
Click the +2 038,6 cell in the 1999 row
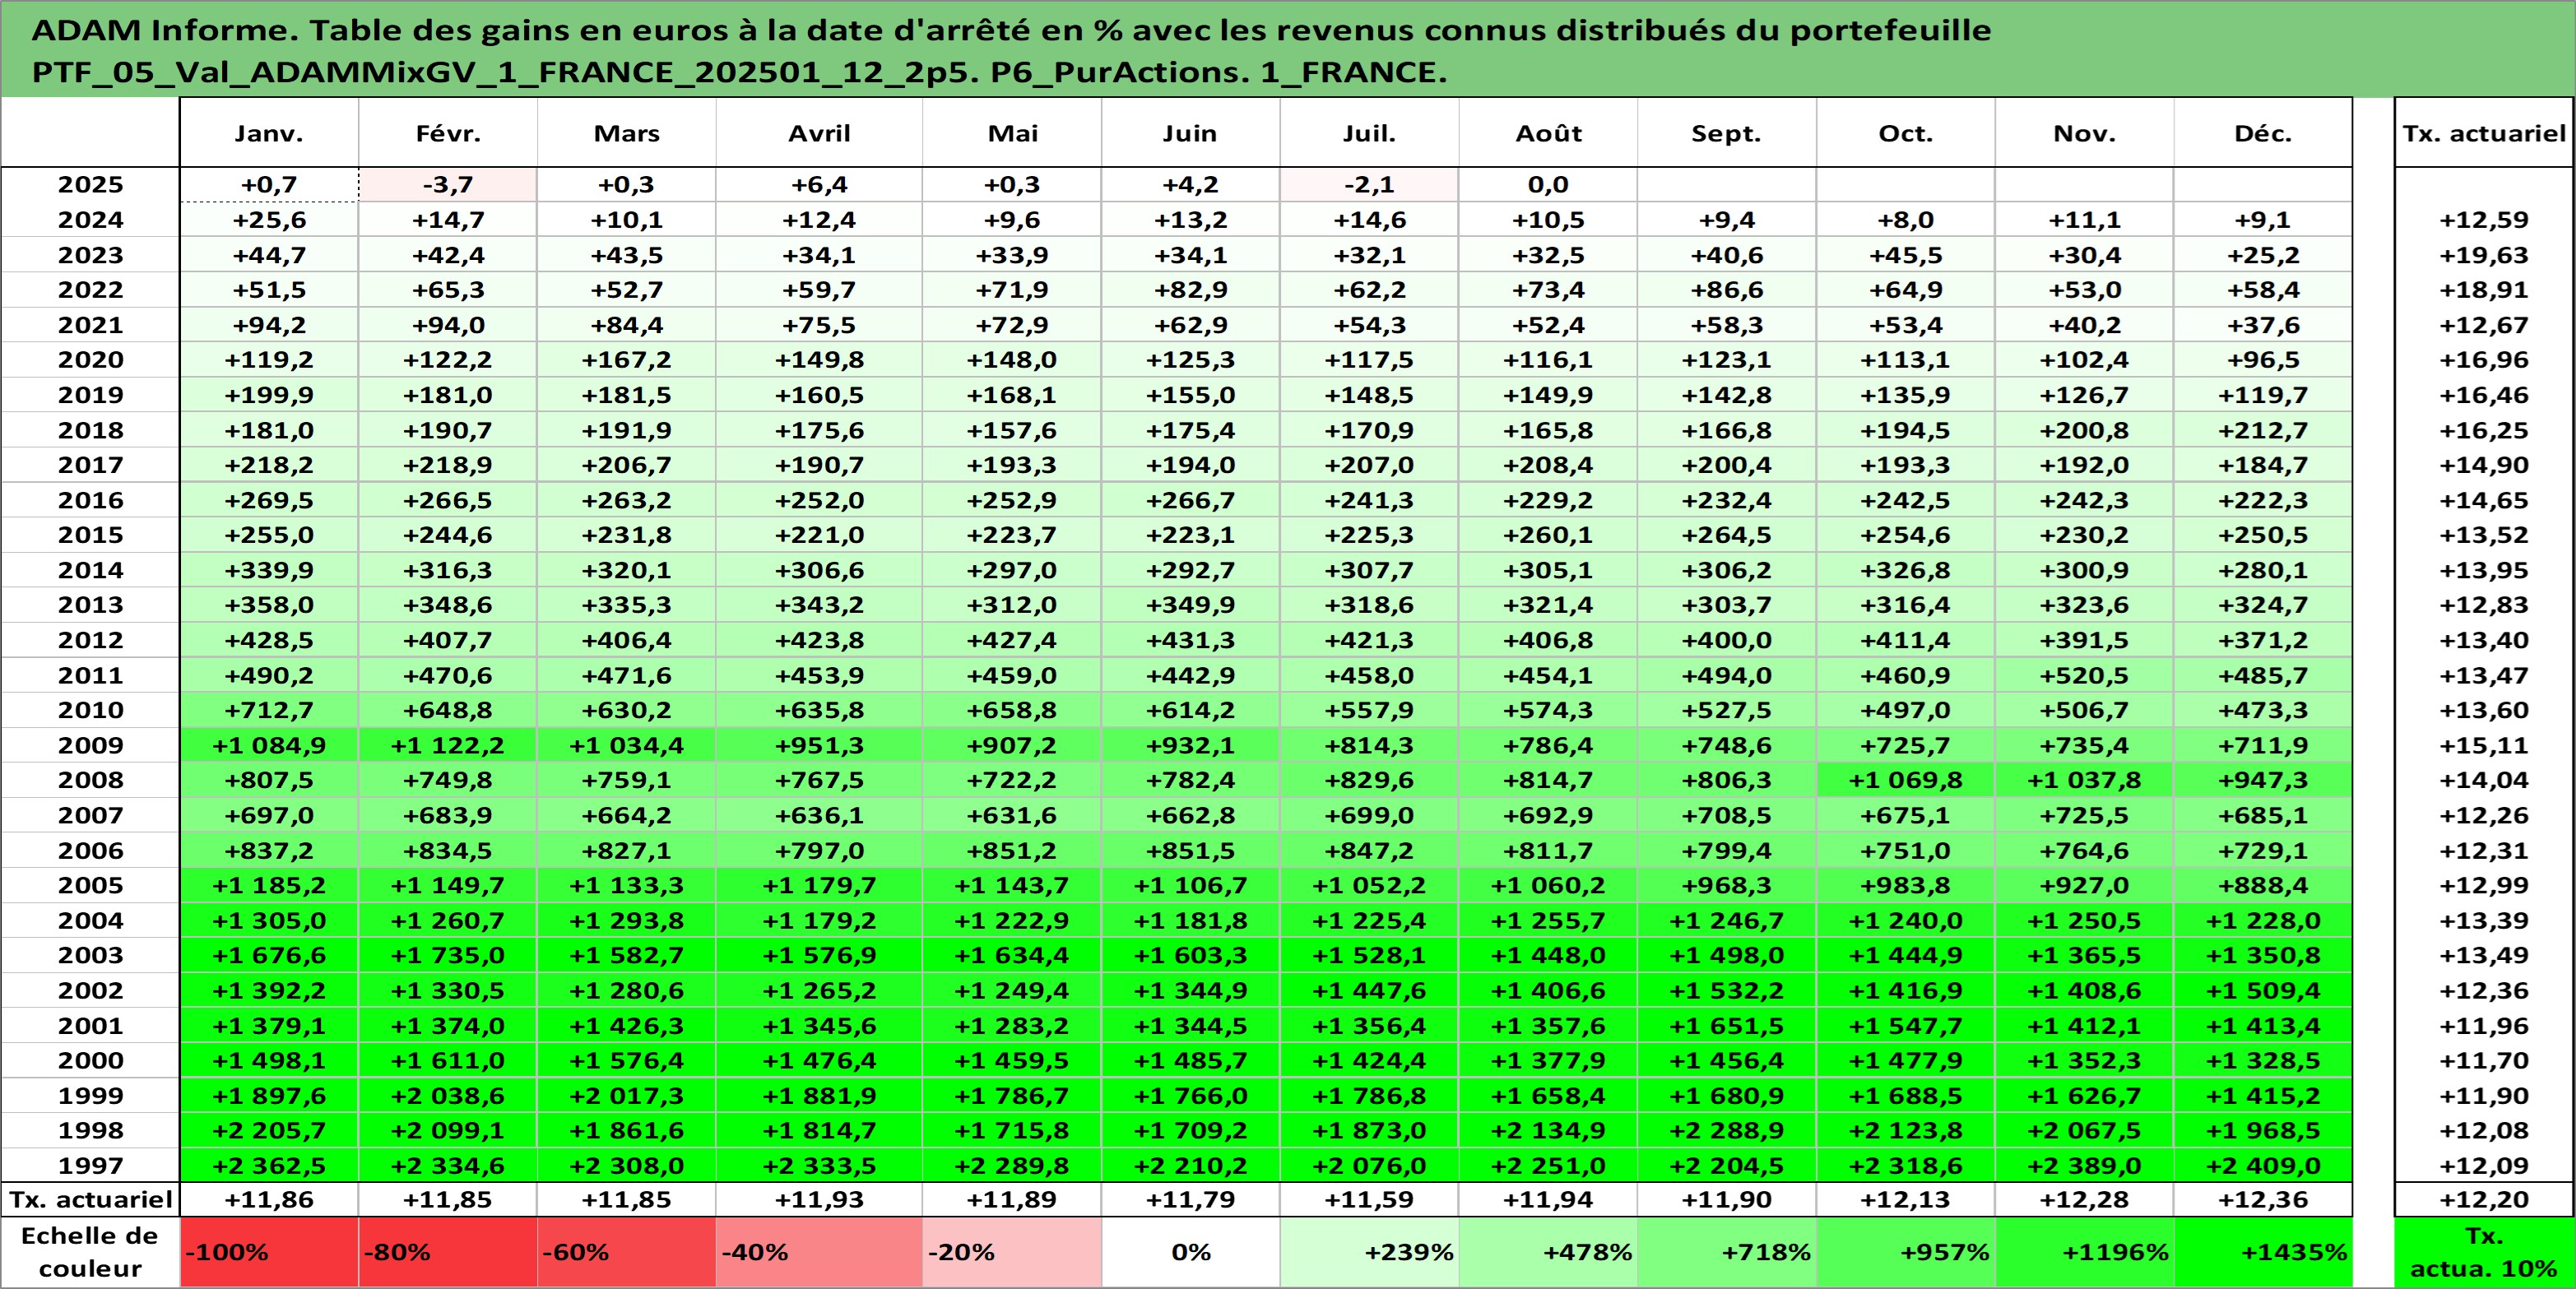(x=448, y=1095)
